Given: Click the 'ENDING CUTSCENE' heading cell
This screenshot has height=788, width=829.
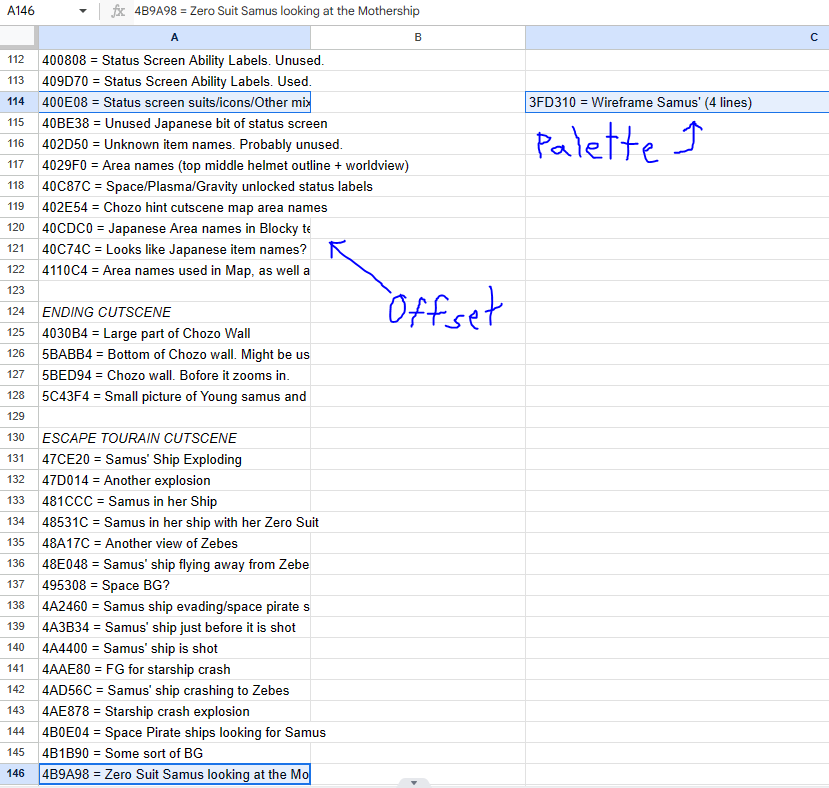Looking at the screenshot, I should 174,312.
